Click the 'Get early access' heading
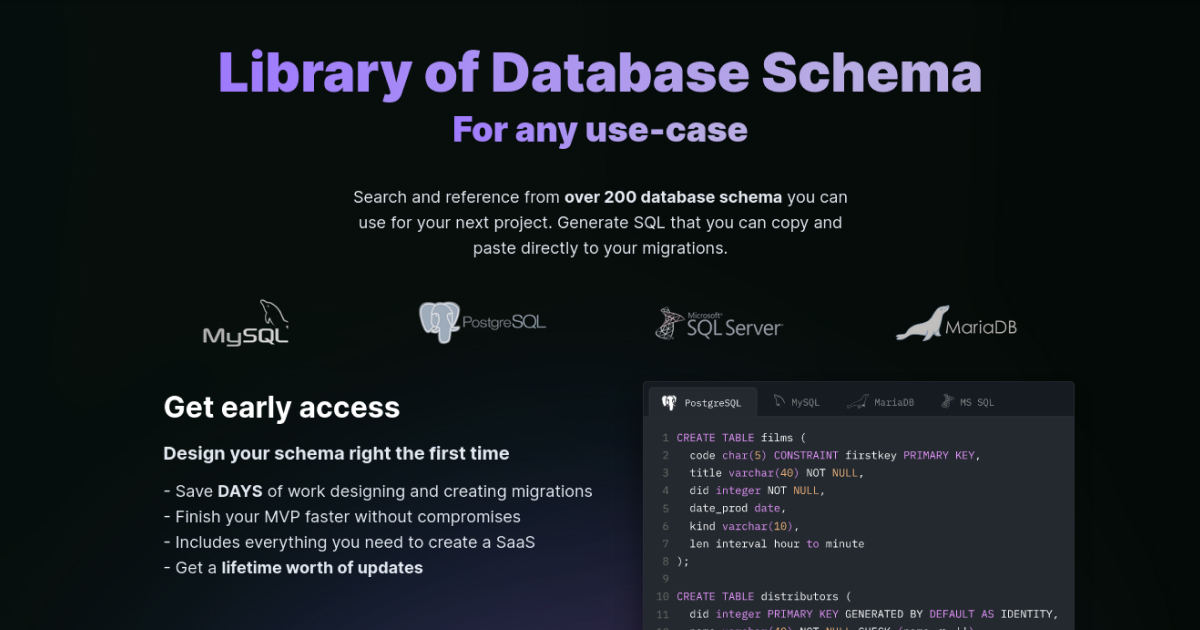This screenshot has width=1200, height=630. (281, 407)
